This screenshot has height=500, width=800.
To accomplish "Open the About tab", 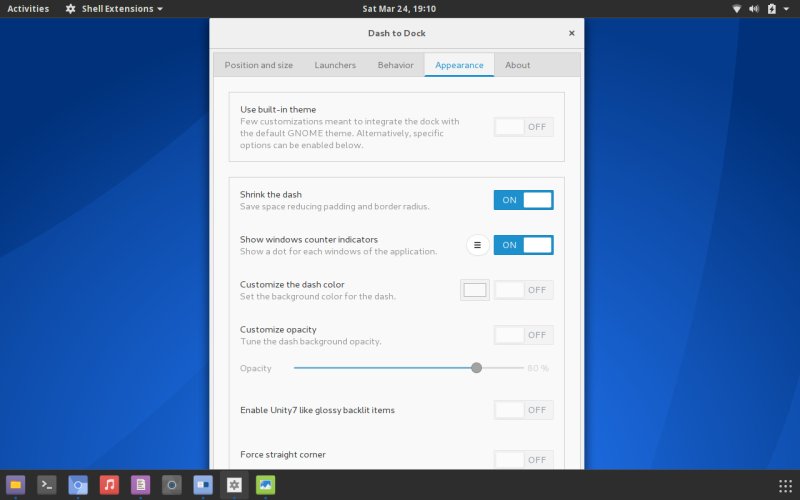I will coord(517,65).
